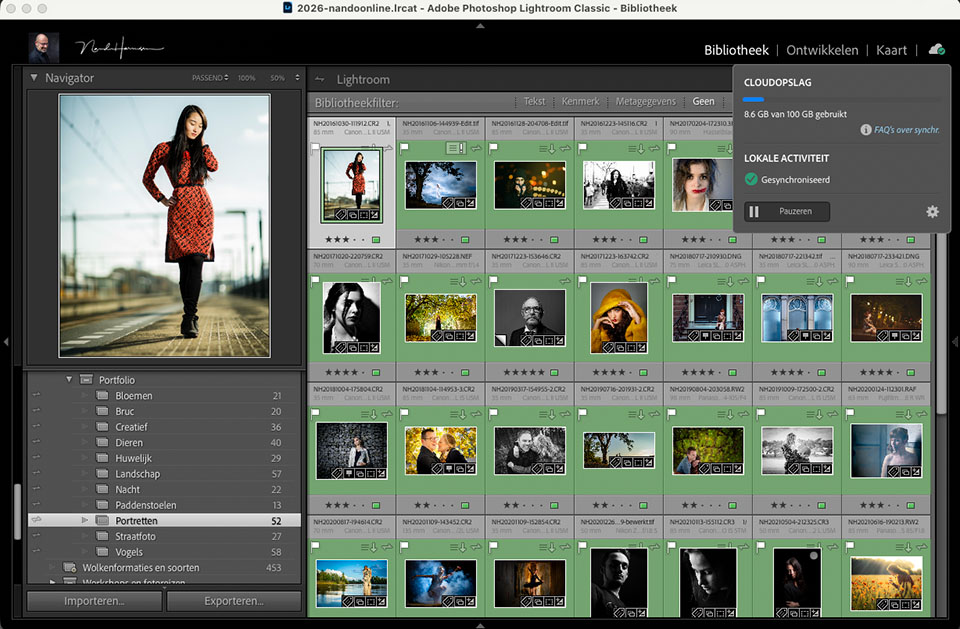The width and height of the screenshot is (960, 629).
Task: Switch to the Ontwikkelen module
Action: click(824, 49)
